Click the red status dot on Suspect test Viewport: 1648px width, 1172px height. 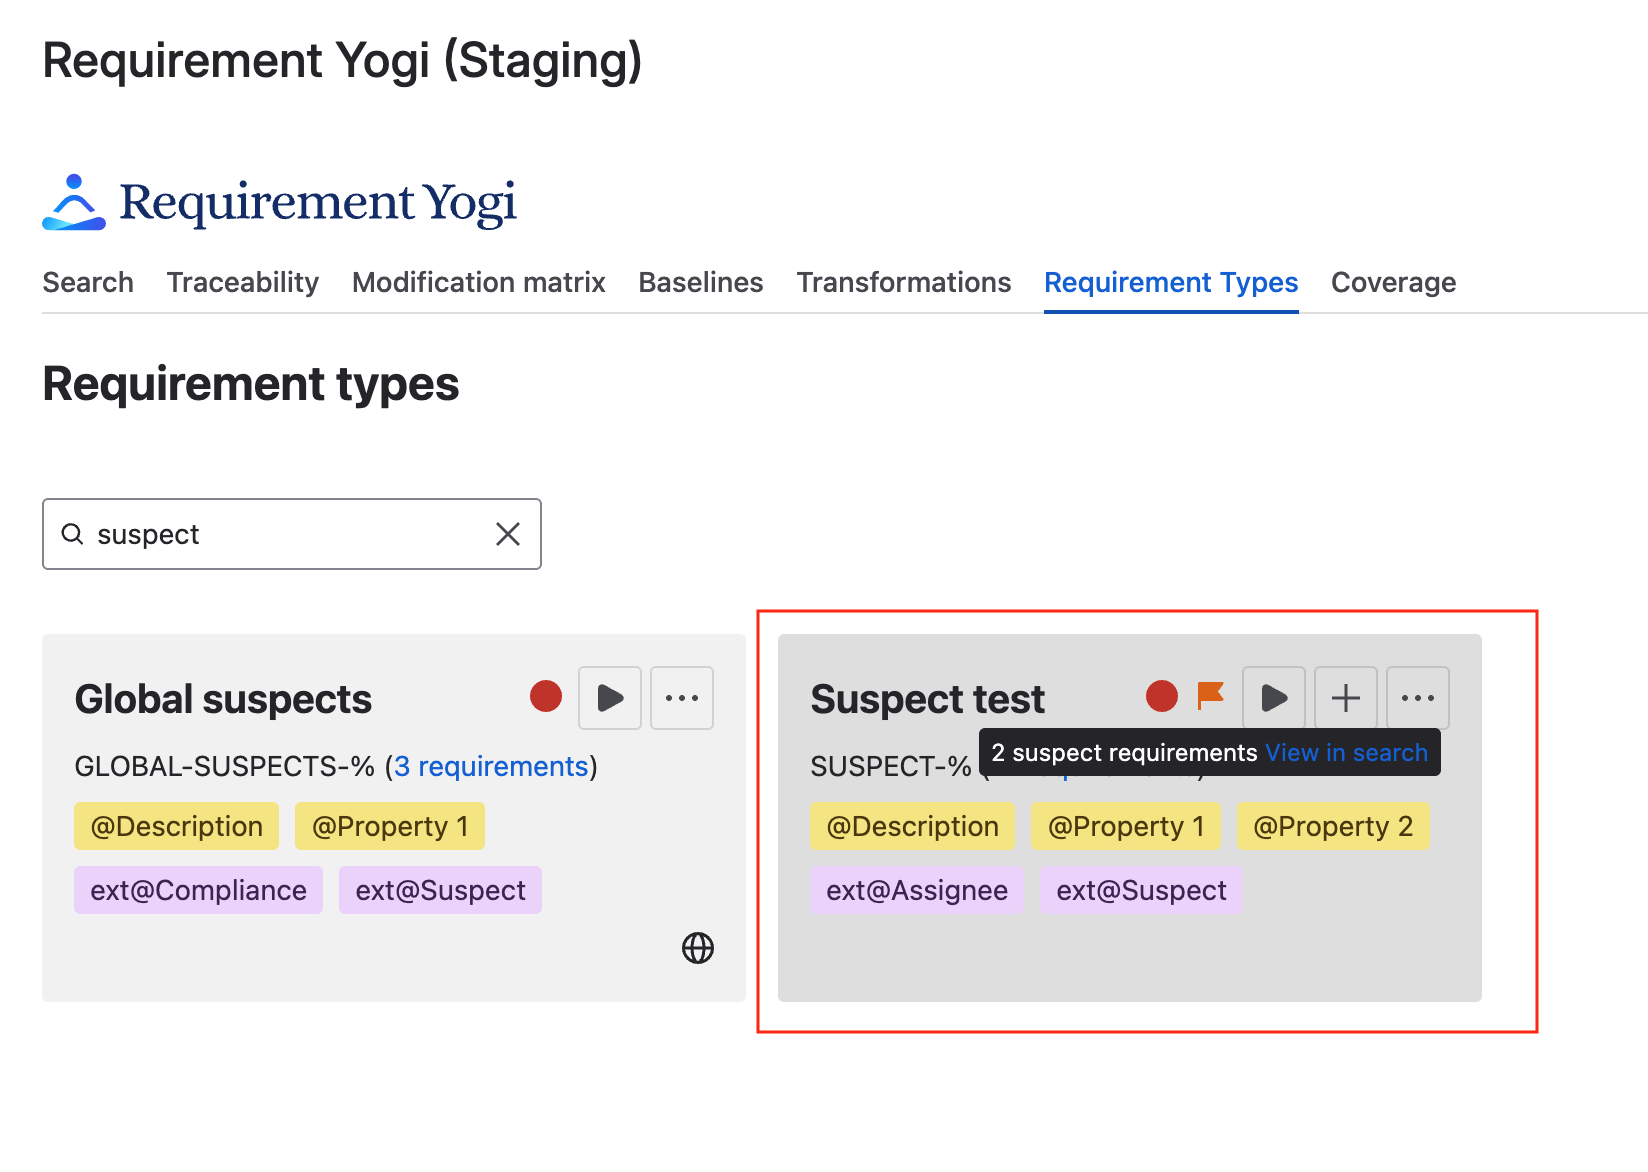coord(1162,696)
